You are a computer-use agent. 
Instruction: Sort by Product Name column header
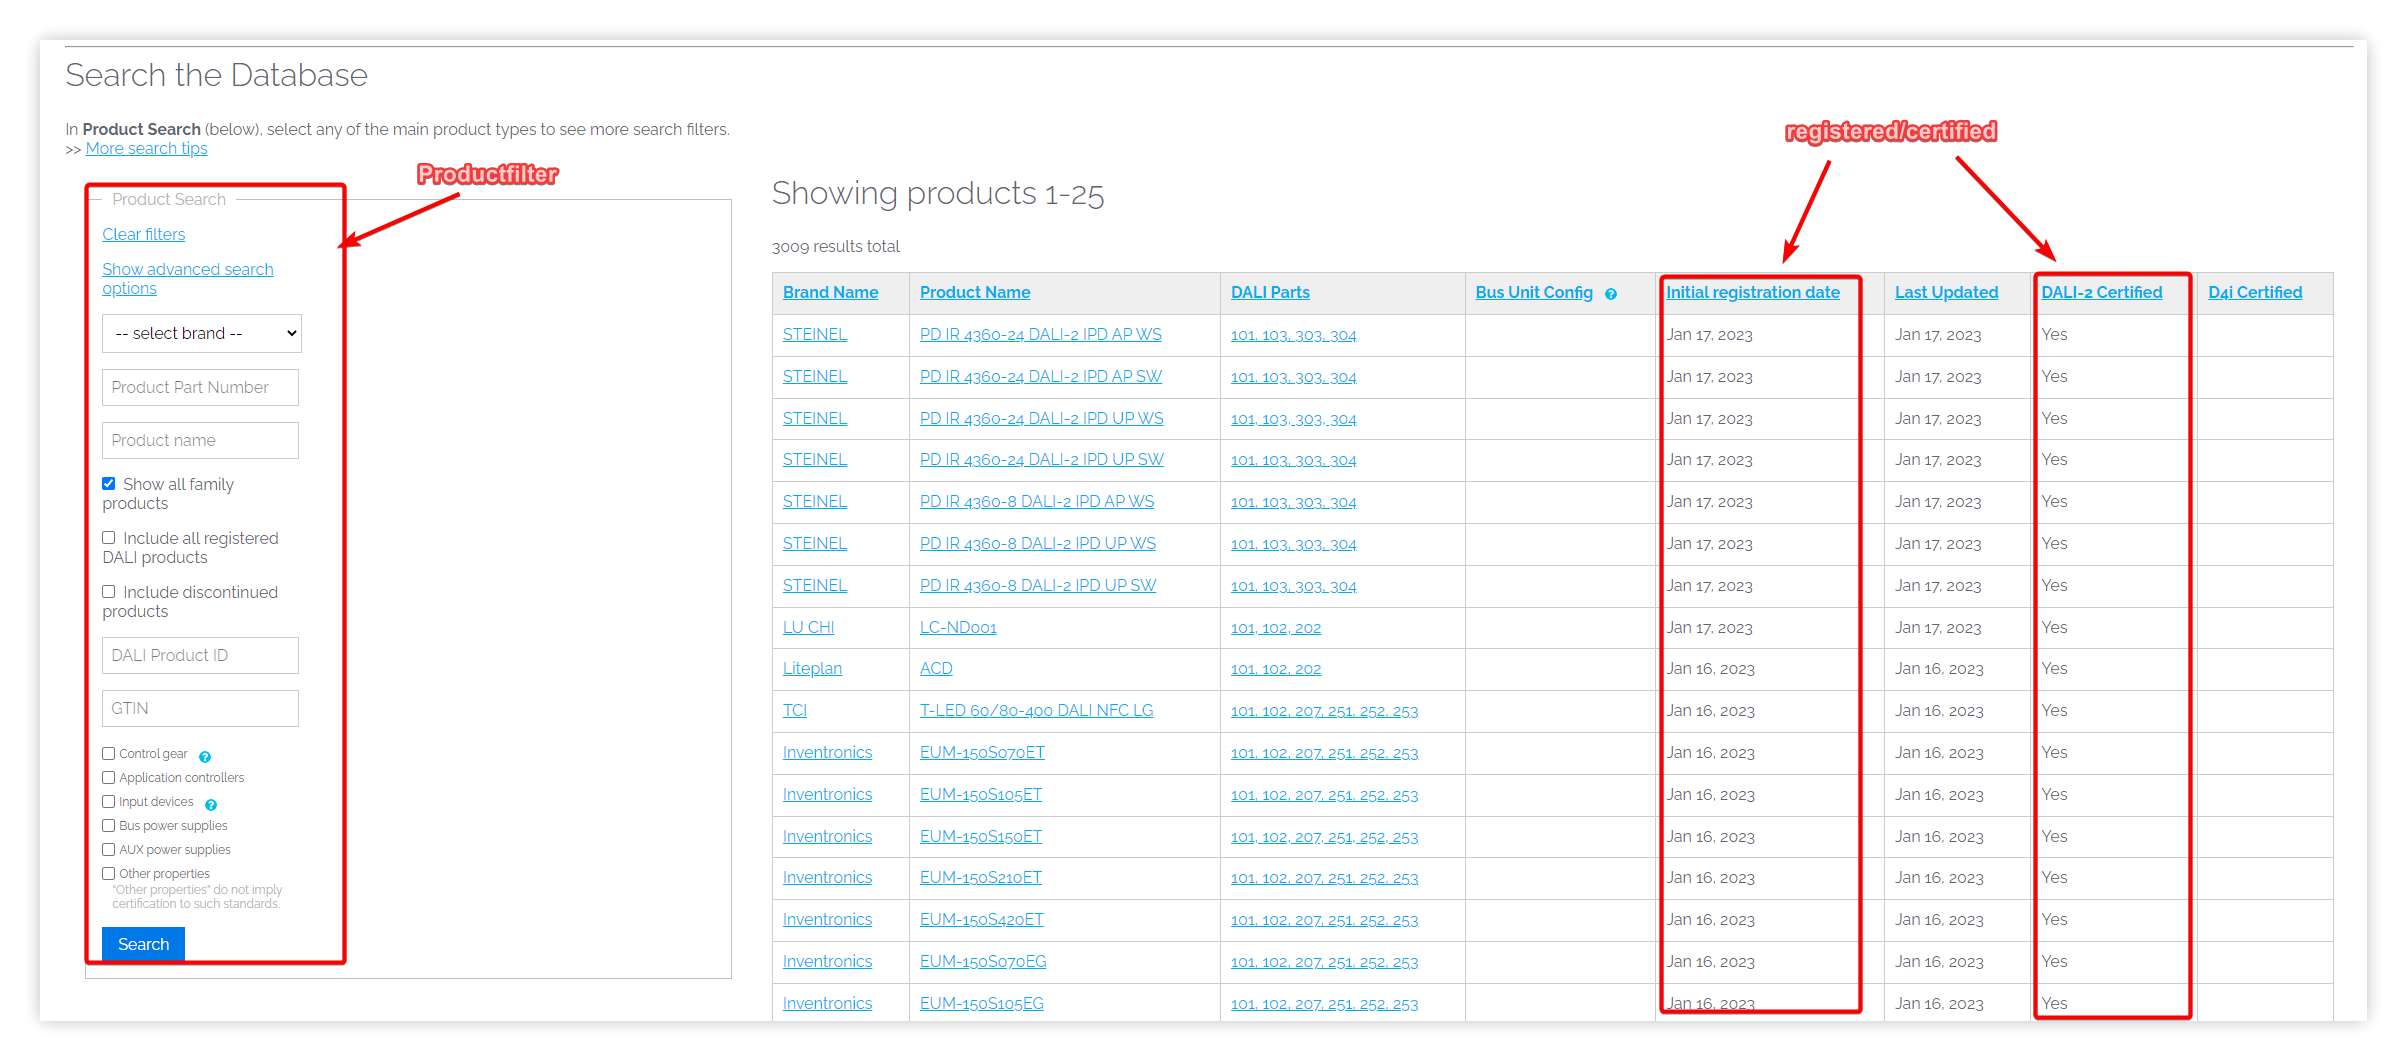[x=975, y=292]
